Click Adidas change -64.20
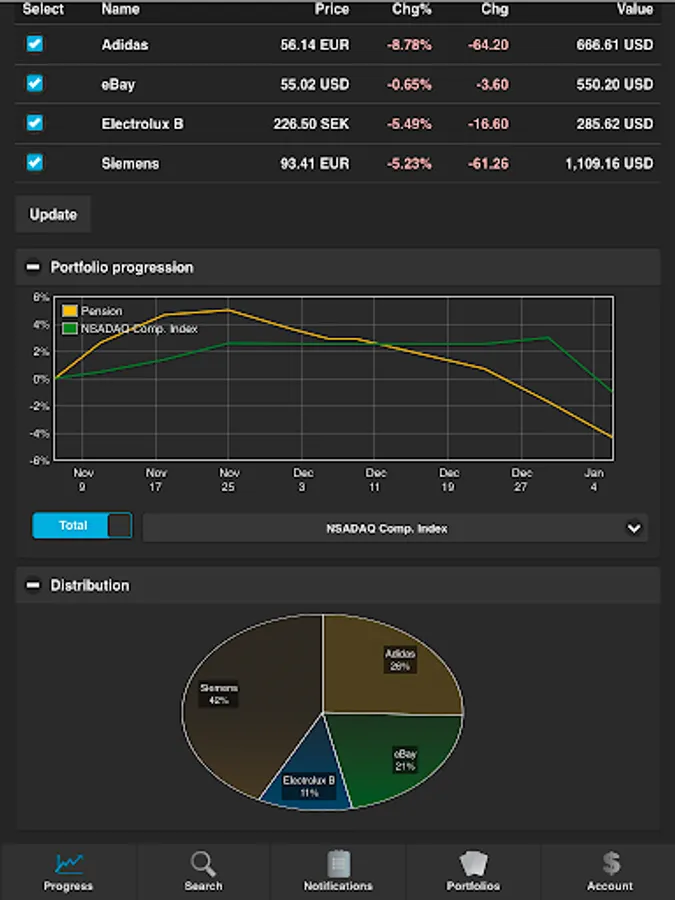 (488, 45)
